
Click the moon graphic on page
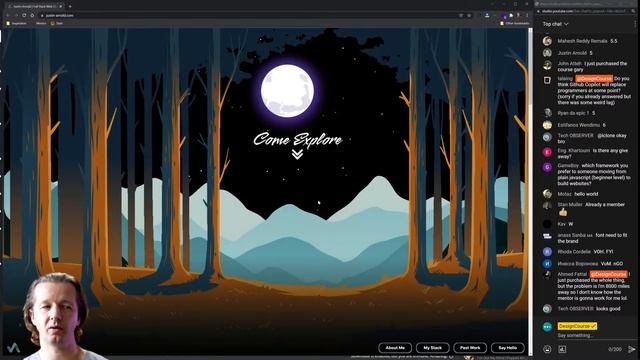[x=287, y=91]
